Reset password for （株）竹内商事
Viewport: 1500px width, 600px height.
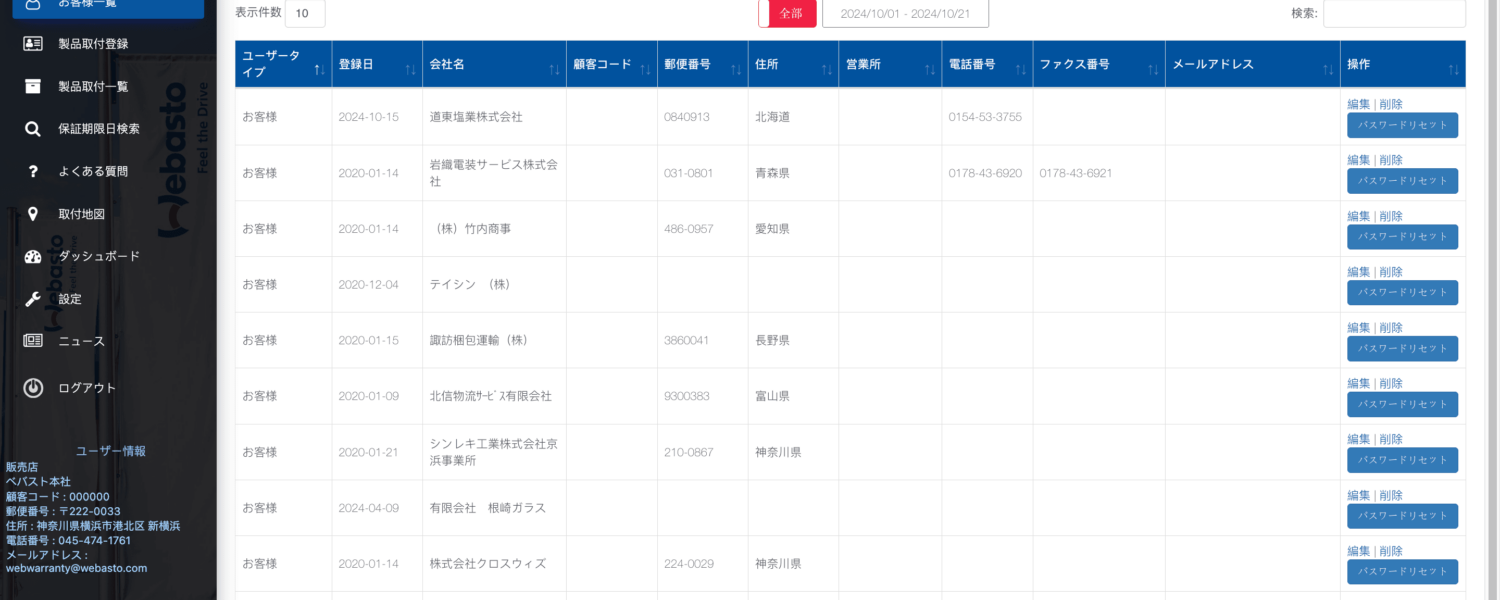click(1402, 237)
